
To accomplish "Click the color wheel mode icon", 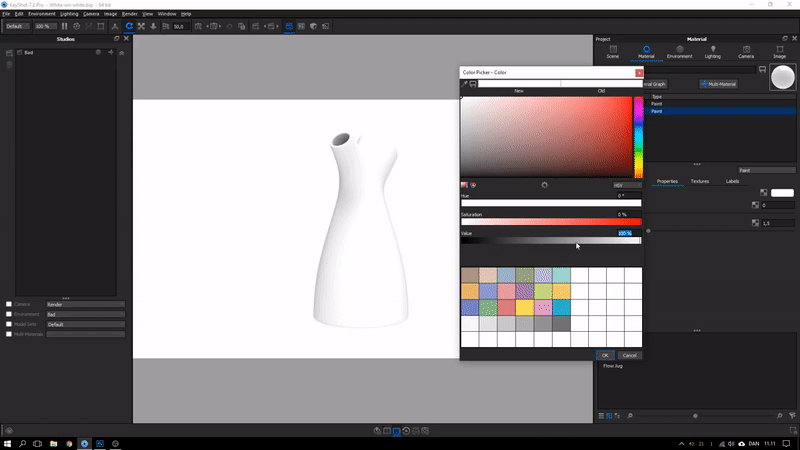I will [473, 185].
